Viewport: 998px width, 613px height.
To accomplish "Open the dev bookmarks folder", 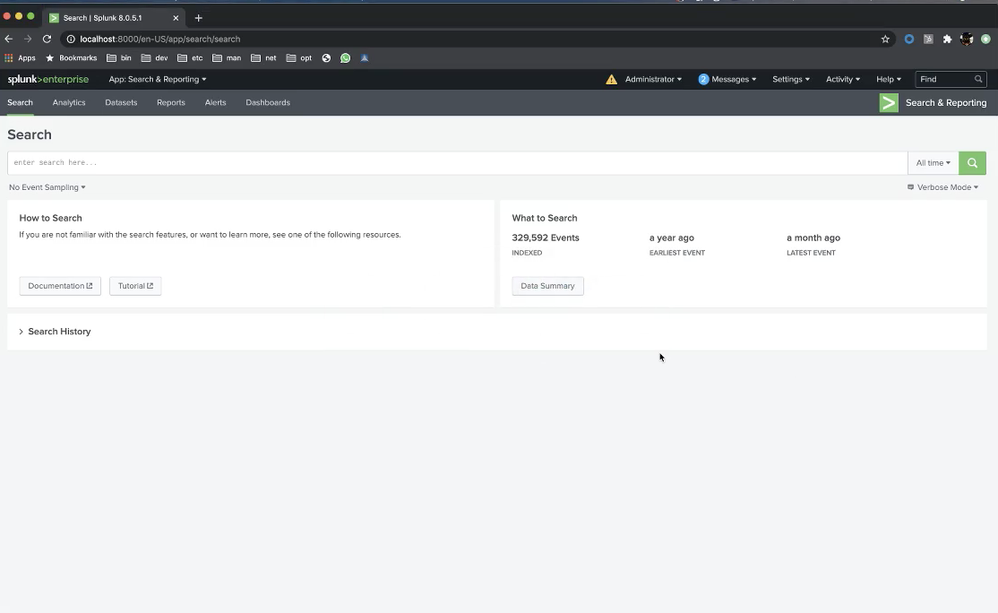I will click(x=155, y=58).
